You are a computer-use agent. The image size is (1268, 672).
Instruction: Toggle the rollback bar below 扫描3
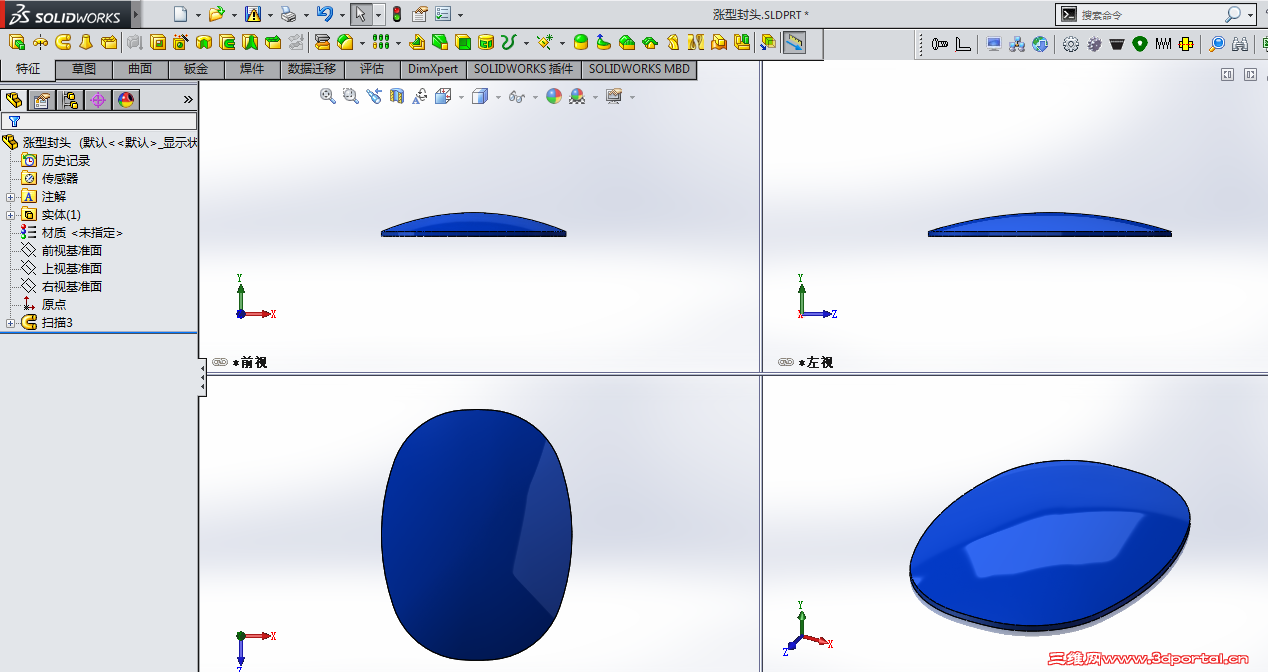coord(100,333)
